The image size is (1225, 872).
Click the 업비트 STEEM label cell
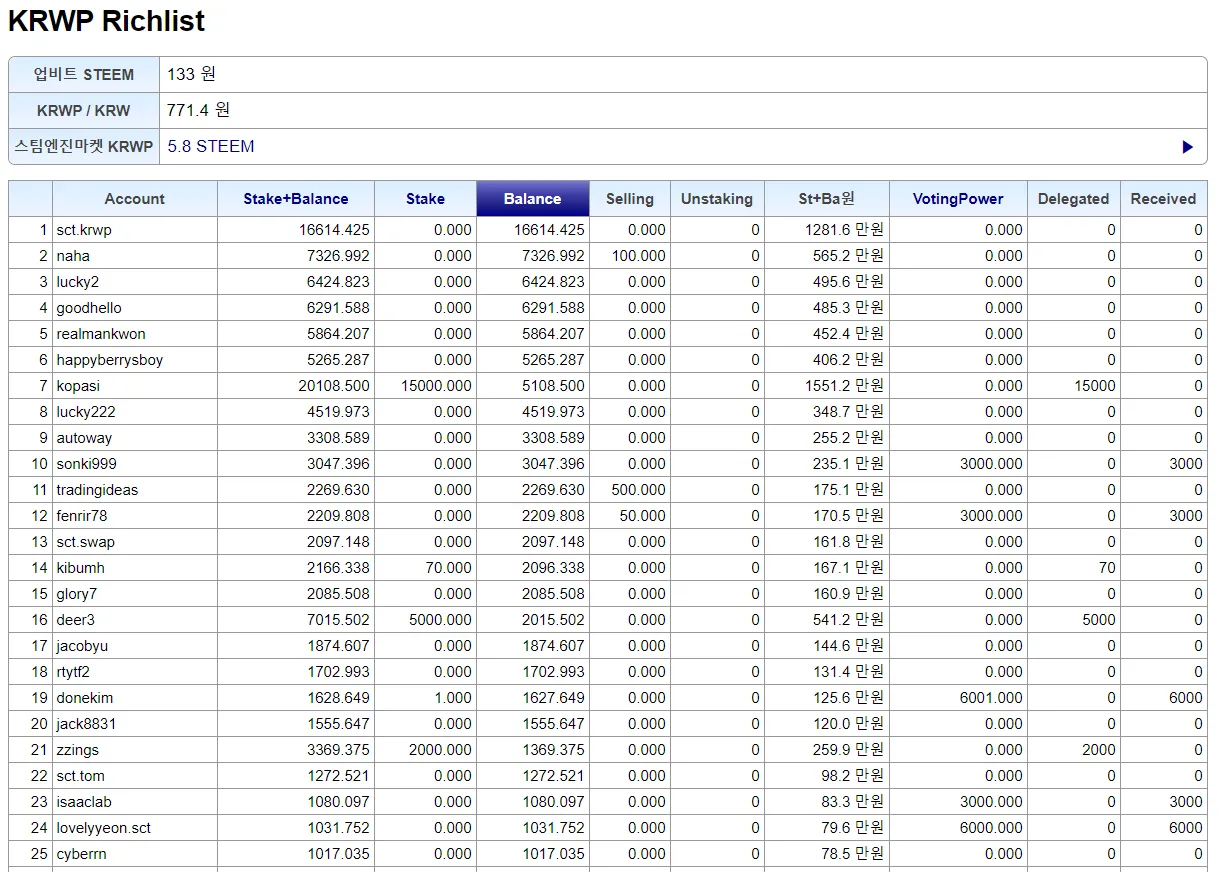84,75
